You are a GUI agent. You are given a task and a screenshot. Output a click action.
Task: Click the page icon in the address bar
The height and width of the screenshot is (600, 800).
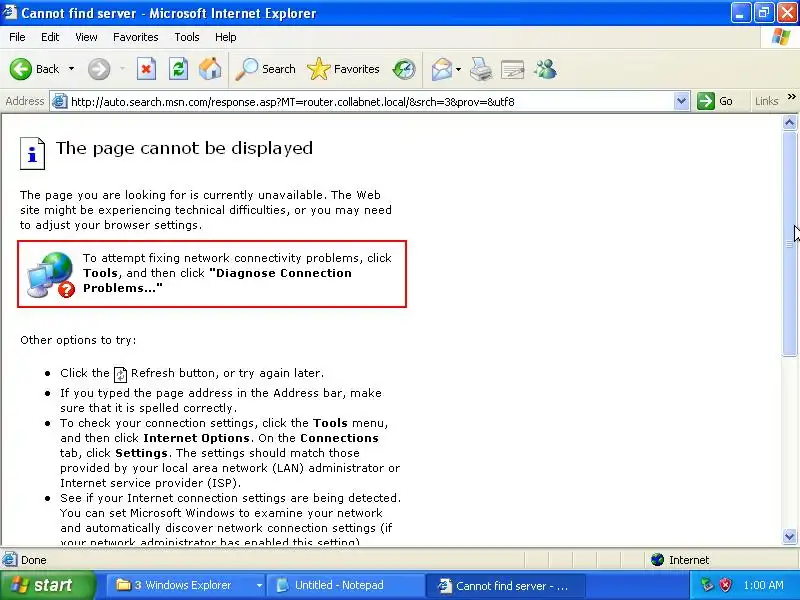59,102
